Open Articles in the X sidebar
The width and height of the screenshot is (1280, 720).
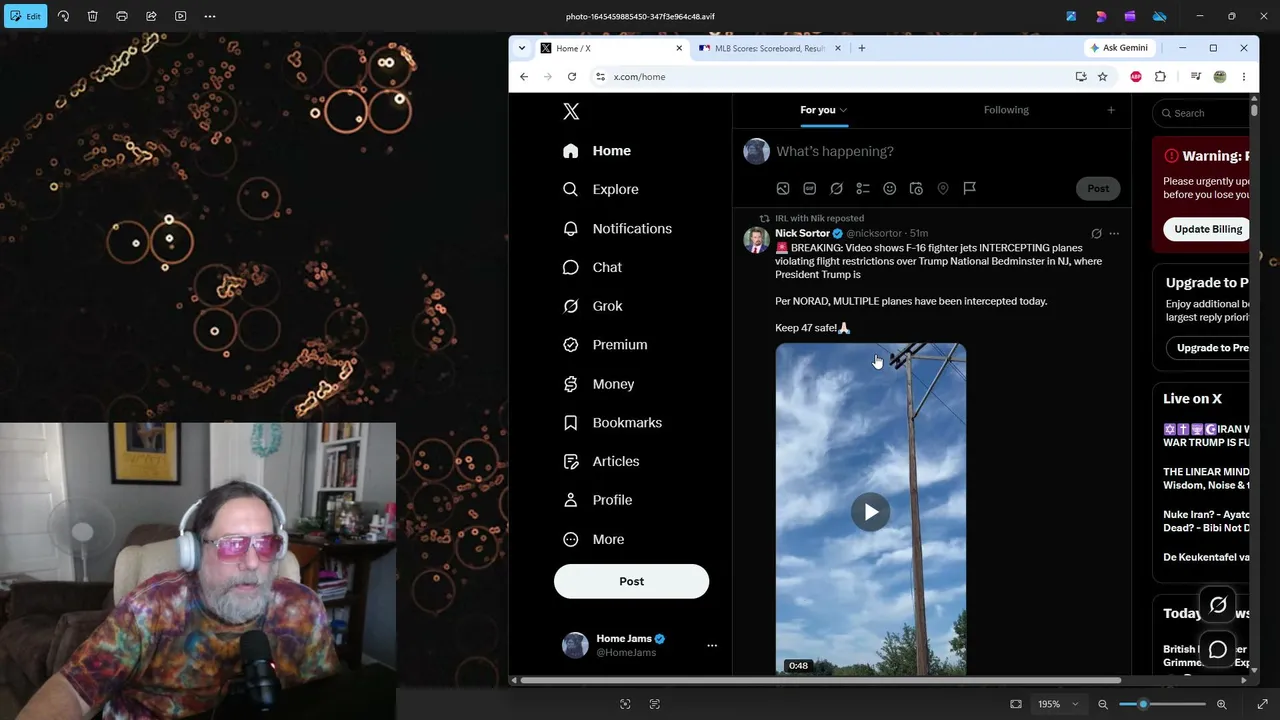click(x=601, y=461)
